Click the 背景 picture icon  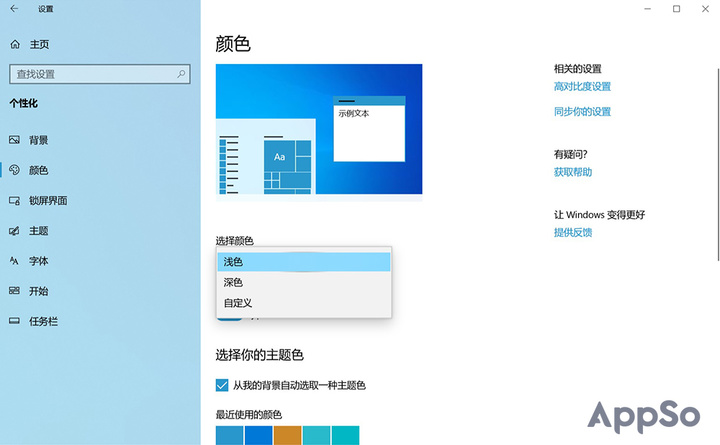(14, 140)
